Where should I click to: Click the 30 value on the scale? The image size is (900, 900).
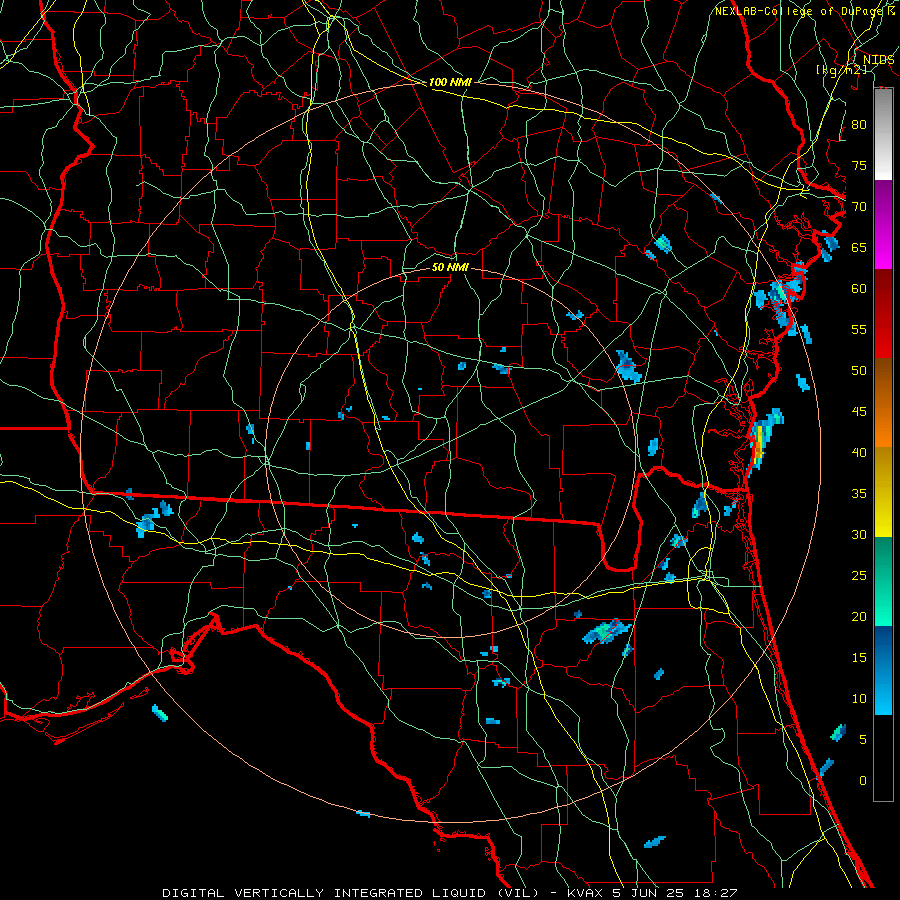[859, 534]
